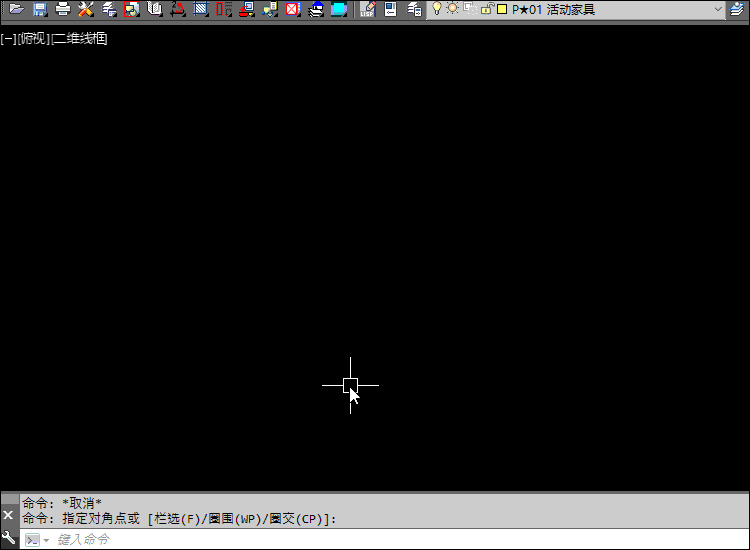750x550 pixels.
Task: Open the 俯视 view controls menu
Action: (x=33, y=39)
